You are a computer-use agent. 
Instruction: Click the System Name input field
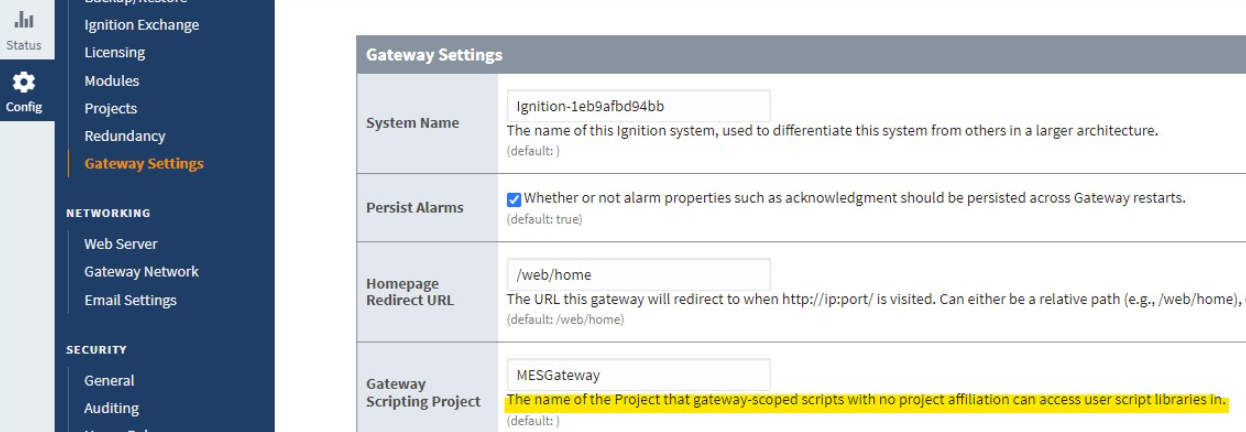pos(638,106)
